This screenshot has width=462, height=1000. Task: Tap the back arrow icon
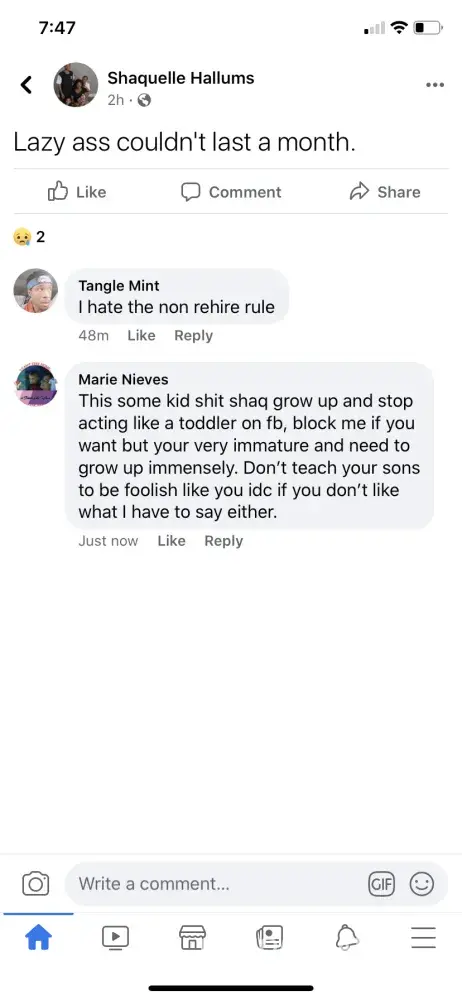pyautogui.click(x=26, y=84)
